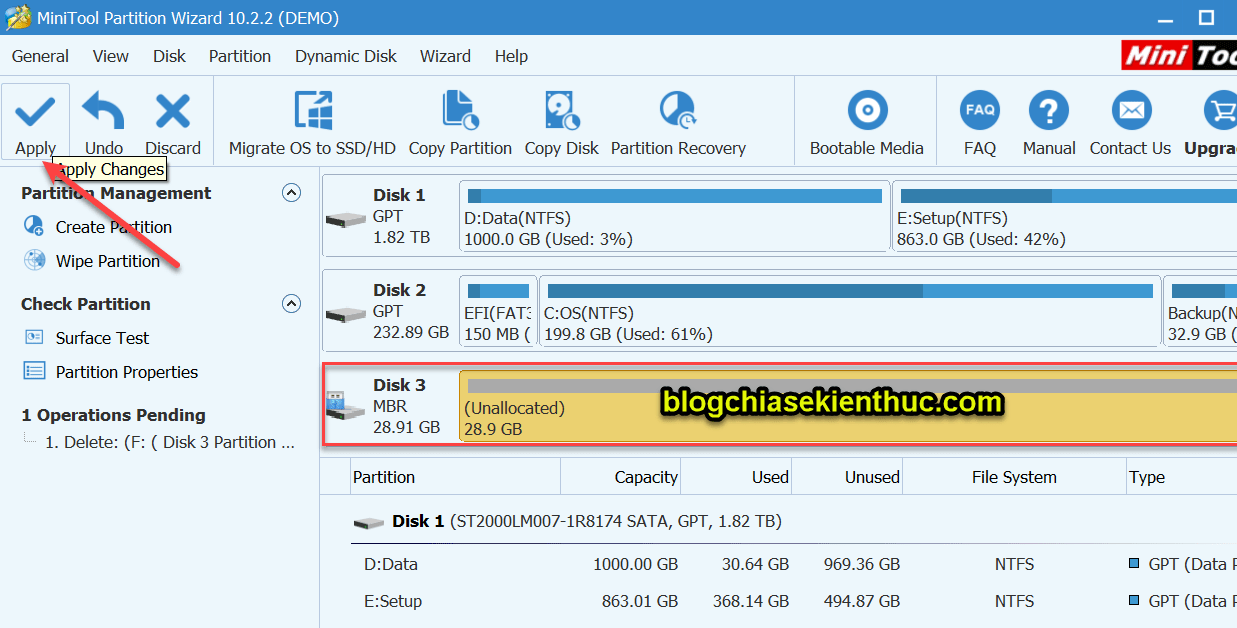Select the Disk 2 drive icon in disk map

[x=345, y=314]
